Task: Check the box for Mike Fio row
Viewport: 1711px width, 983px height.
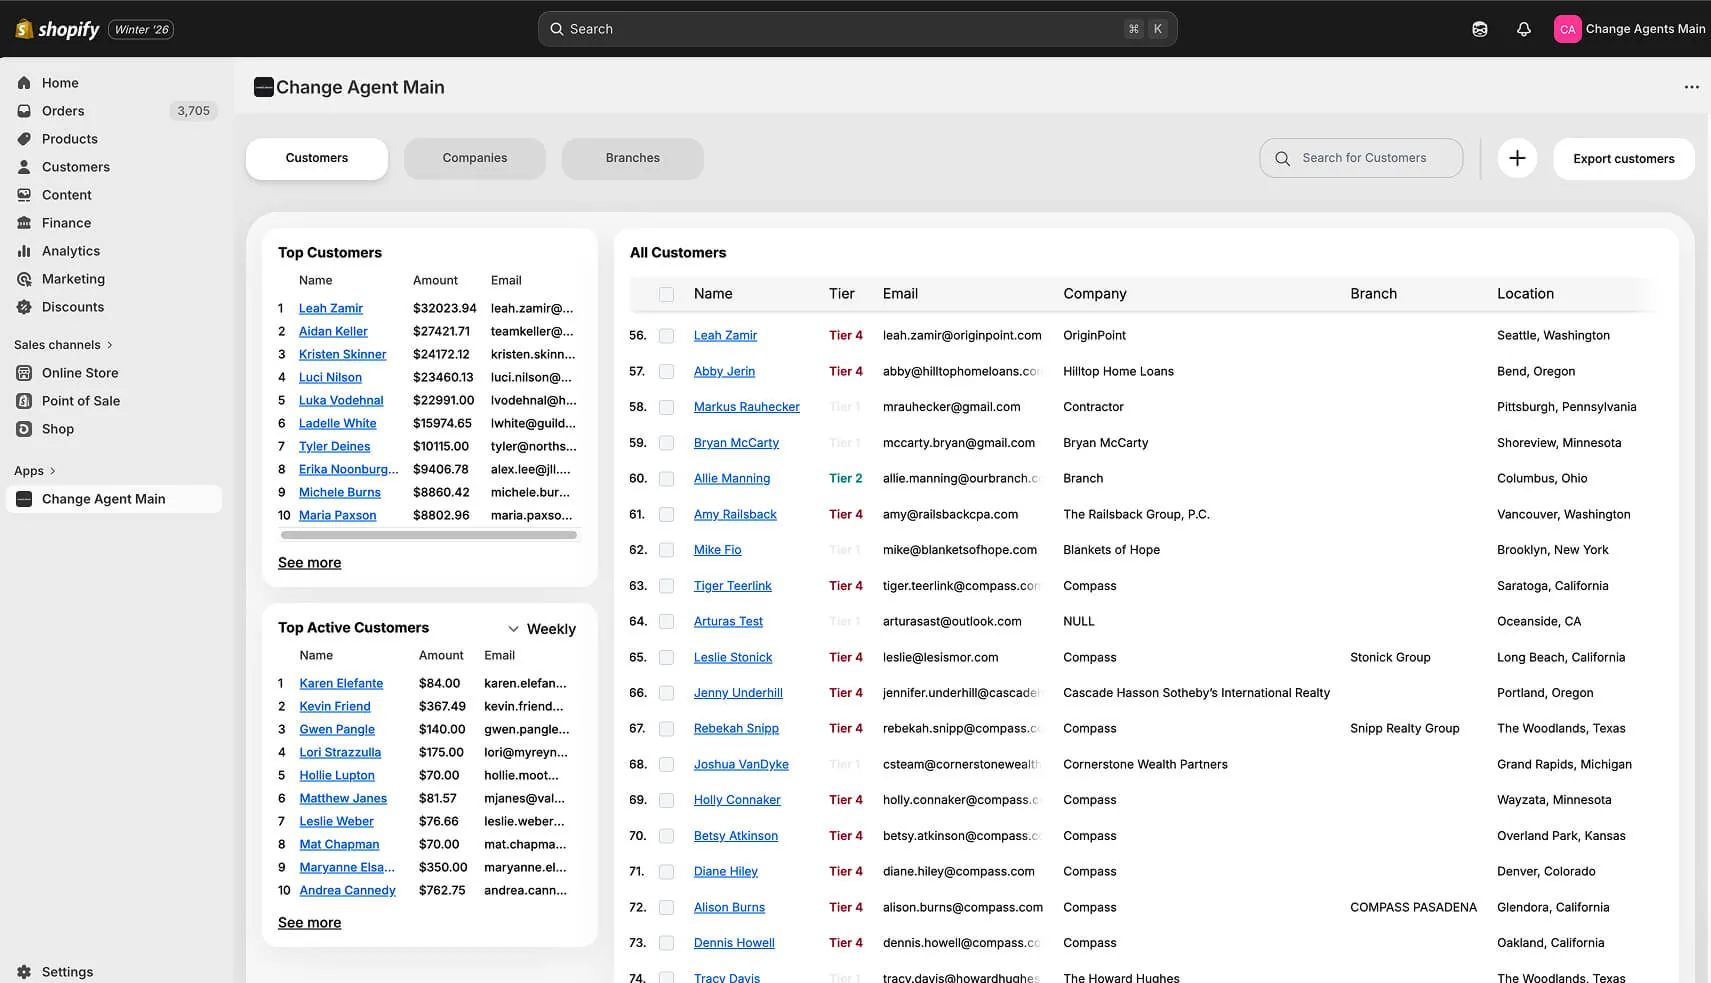Action: (x=666, y=550)
